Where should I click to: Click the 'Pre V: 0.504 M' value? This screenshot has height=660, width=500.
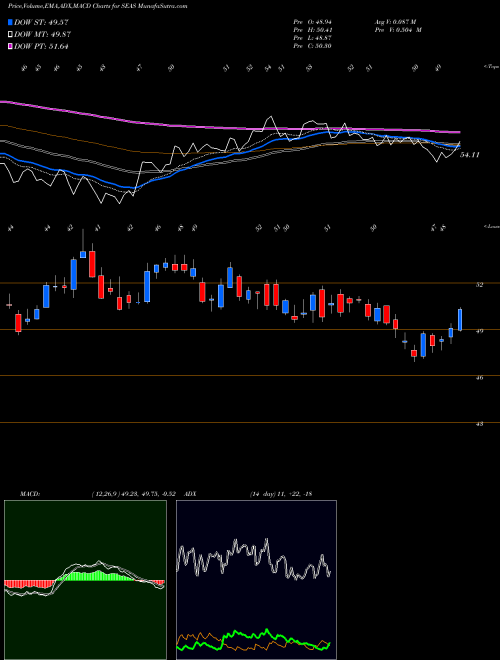(398, 30)
